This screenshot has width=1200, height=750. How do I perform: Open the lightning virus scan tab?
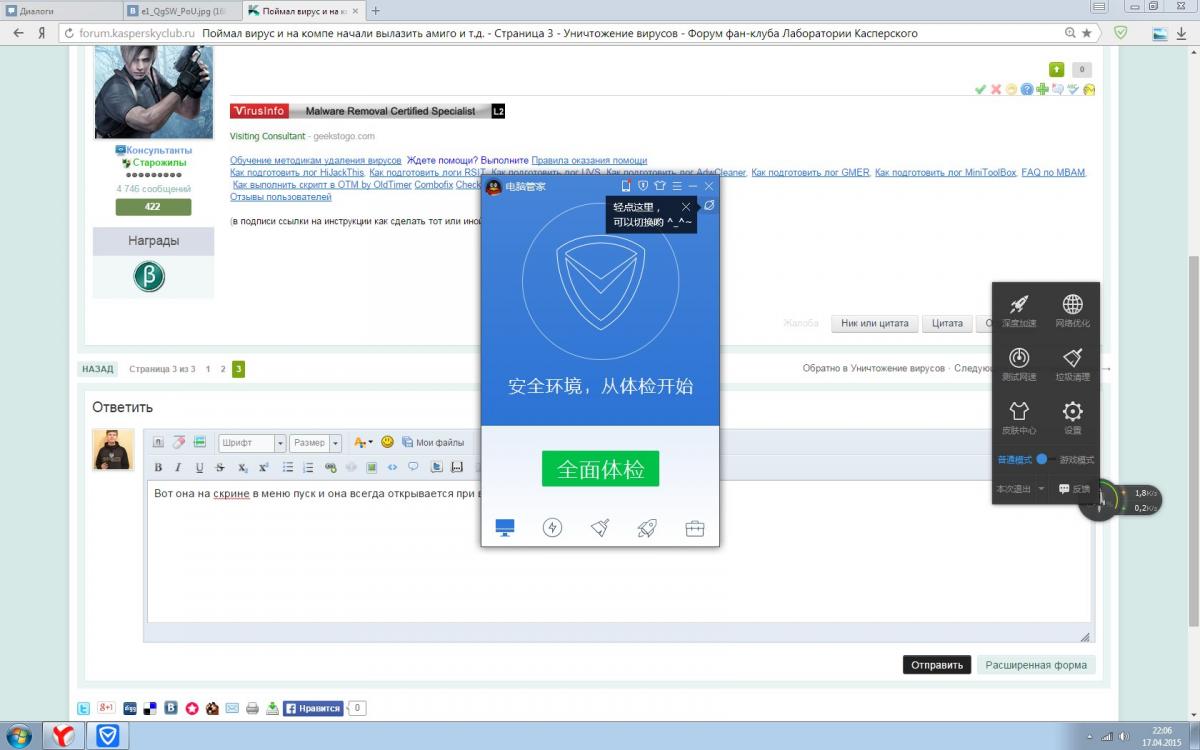pyautogui.click(x=552, y=527)
